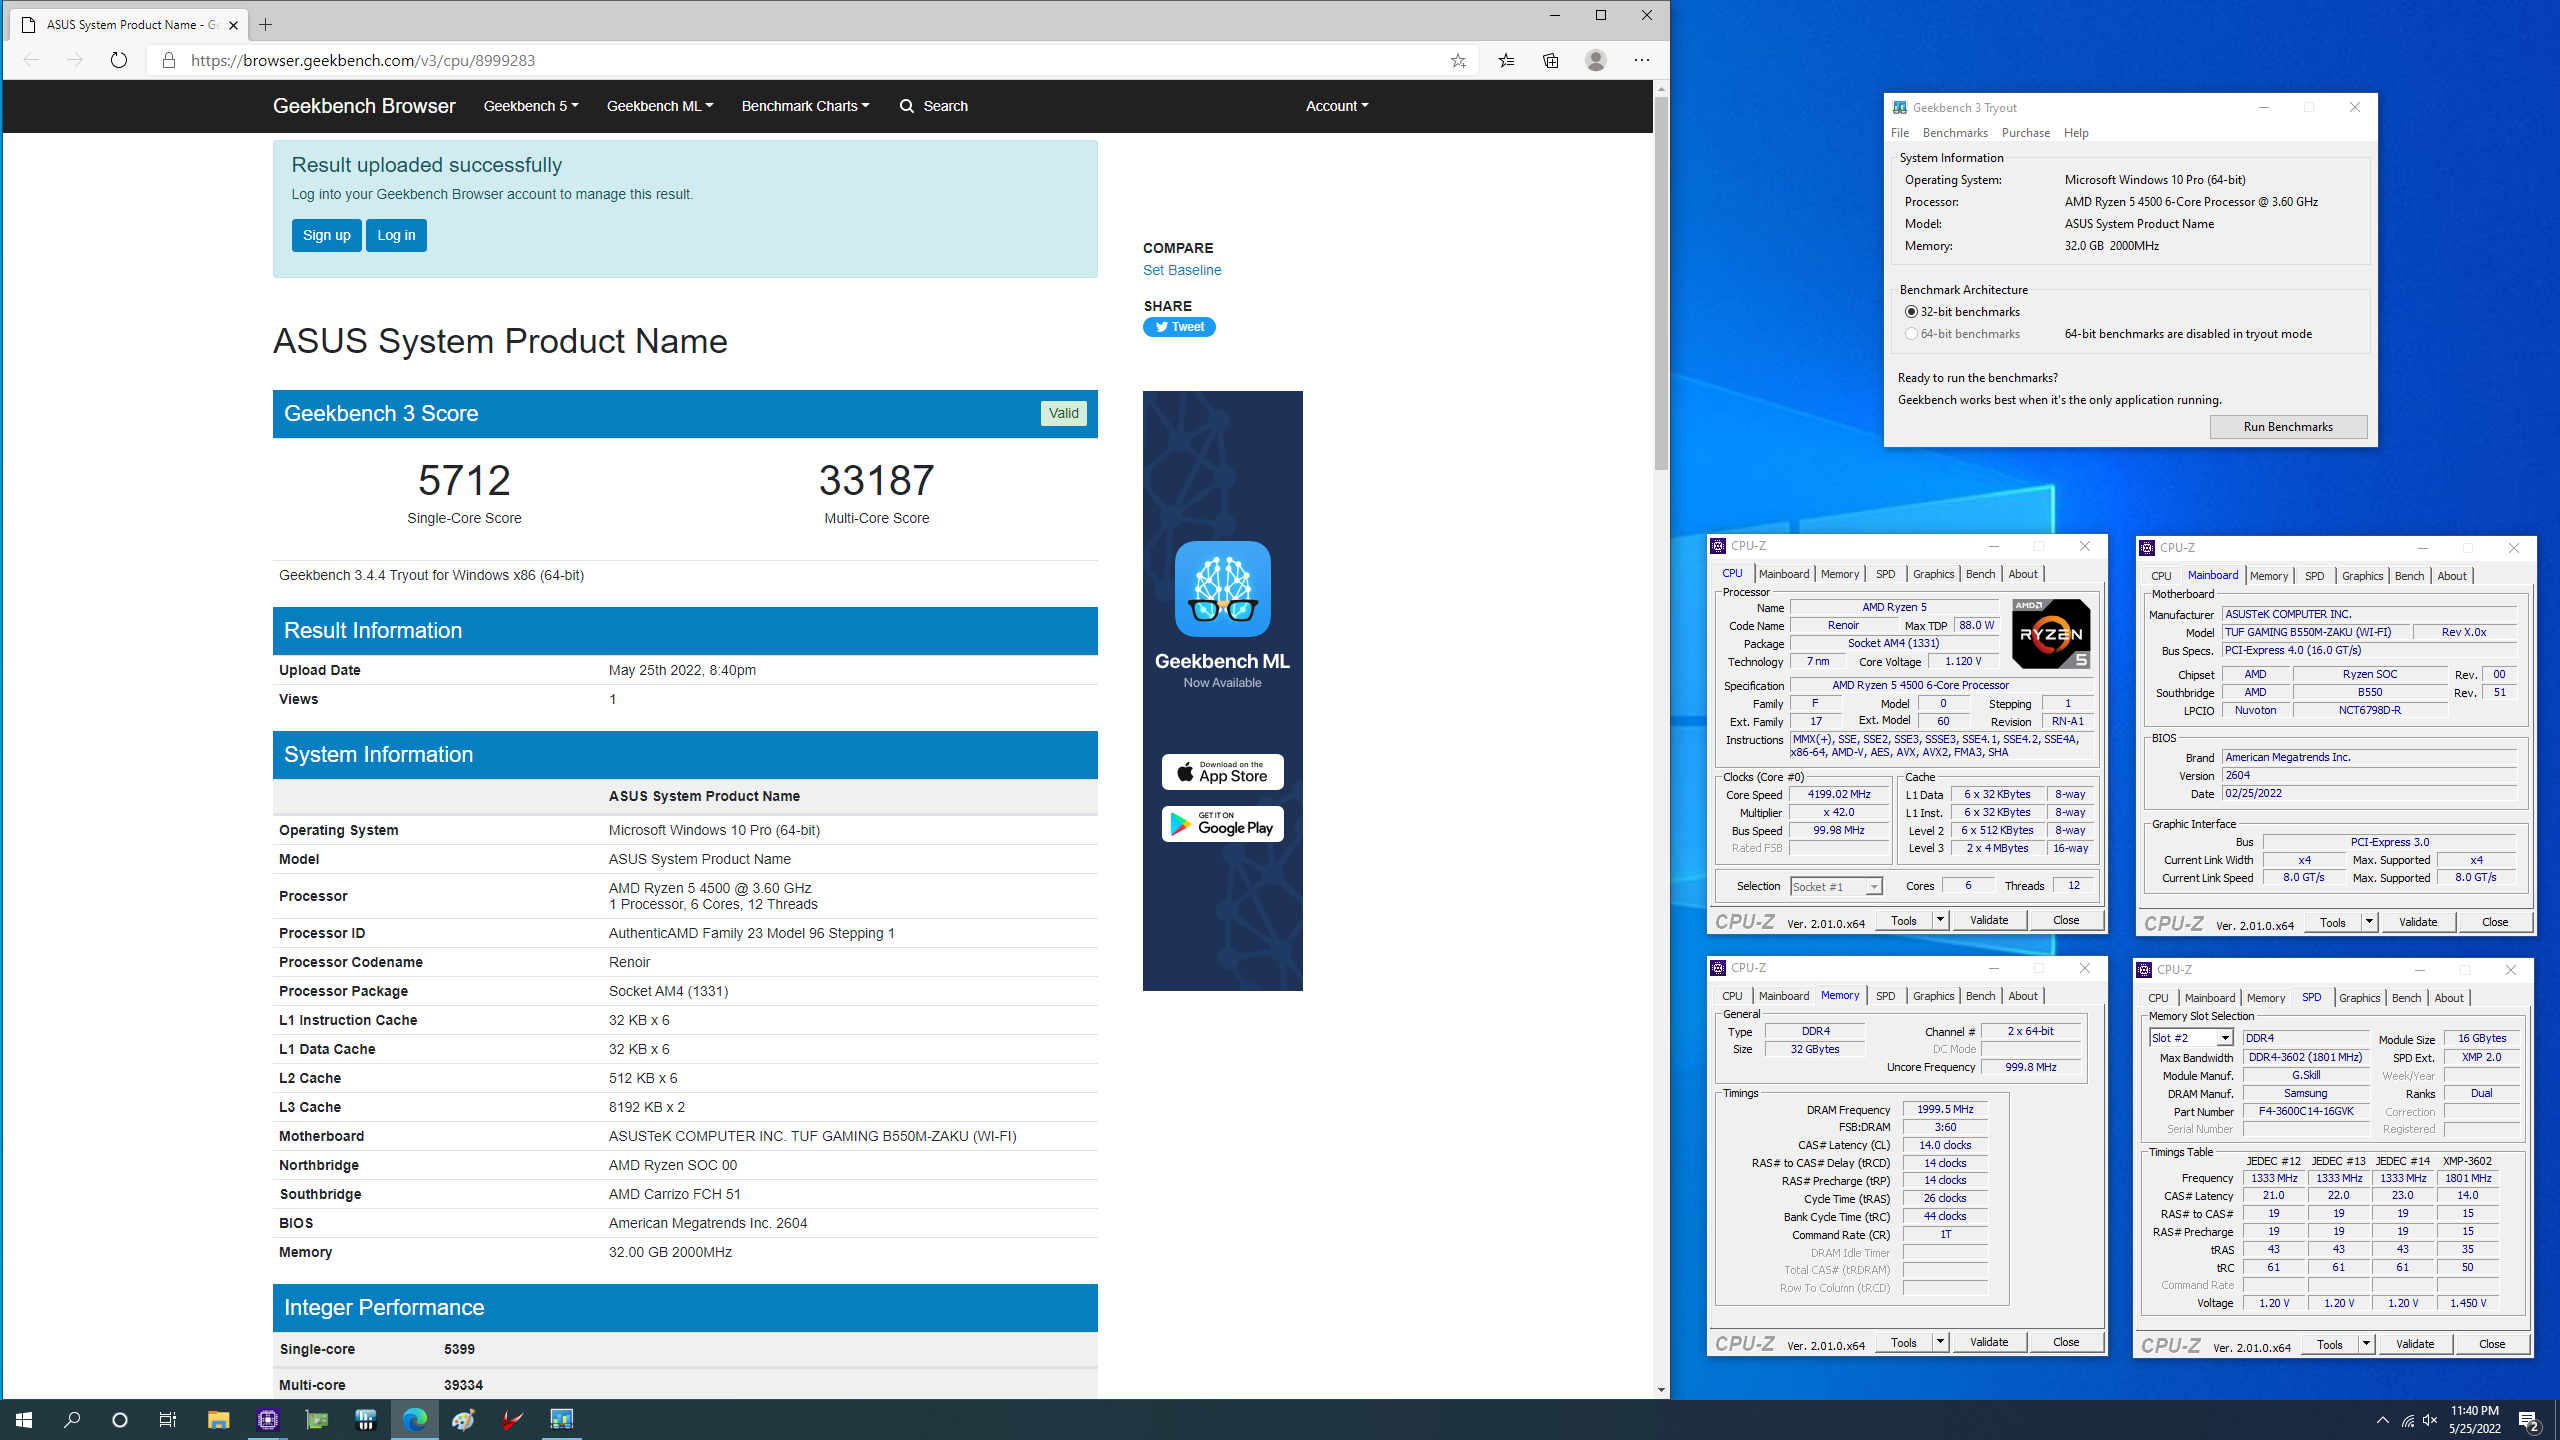Click the Geekbench ML brain logo
2560x1440 pixels.
point(1222,589)
